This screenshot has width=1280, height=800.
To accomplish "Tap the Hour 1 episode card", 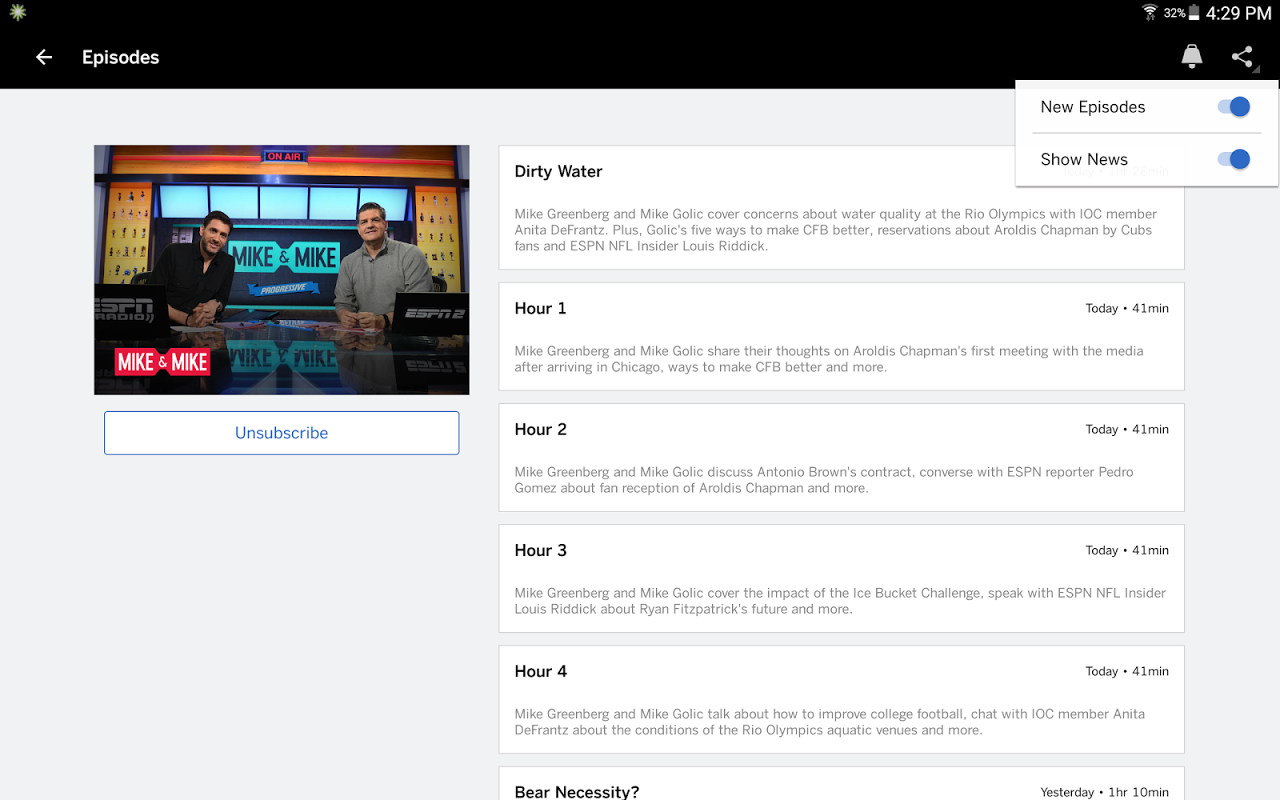I will [x=840, y=336].
